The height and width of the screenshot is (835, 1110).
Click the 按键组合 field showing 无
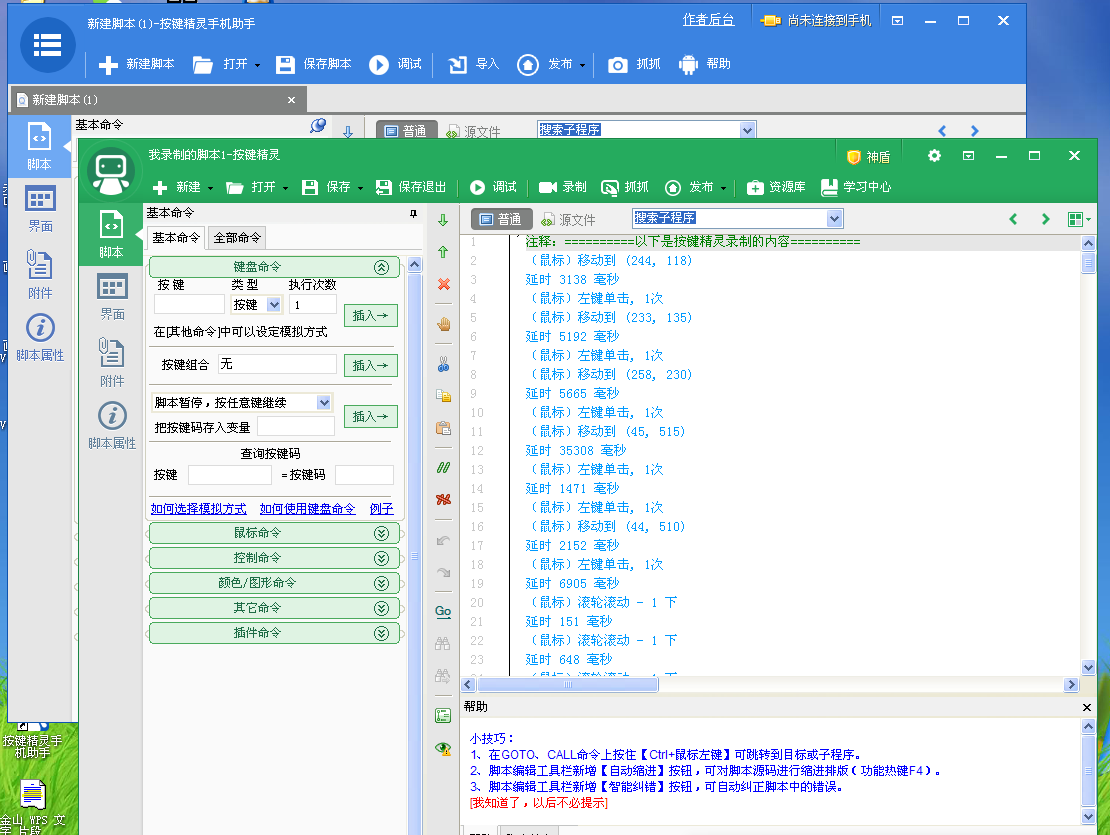[x=278, y=364]
